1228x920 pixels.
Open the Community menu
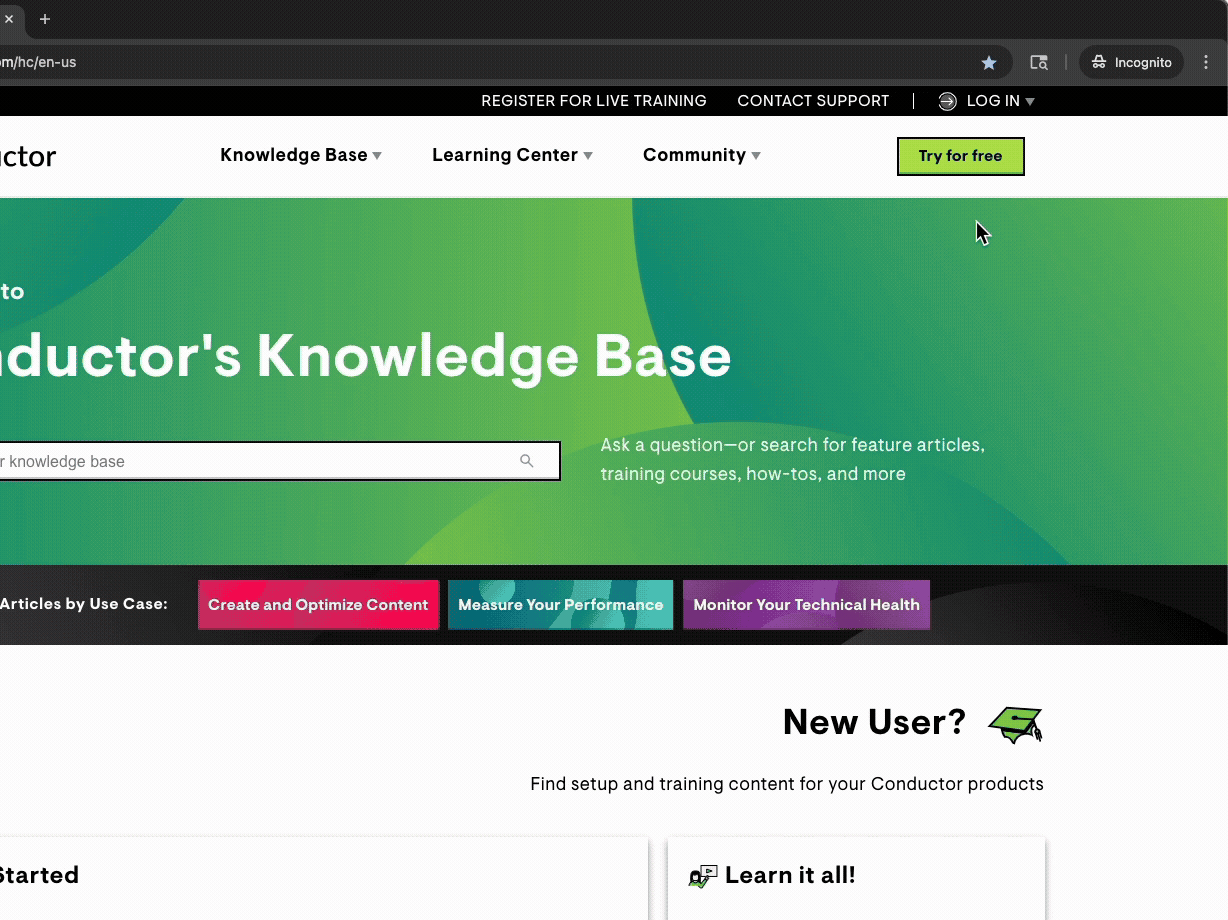[x=694, y=155]
